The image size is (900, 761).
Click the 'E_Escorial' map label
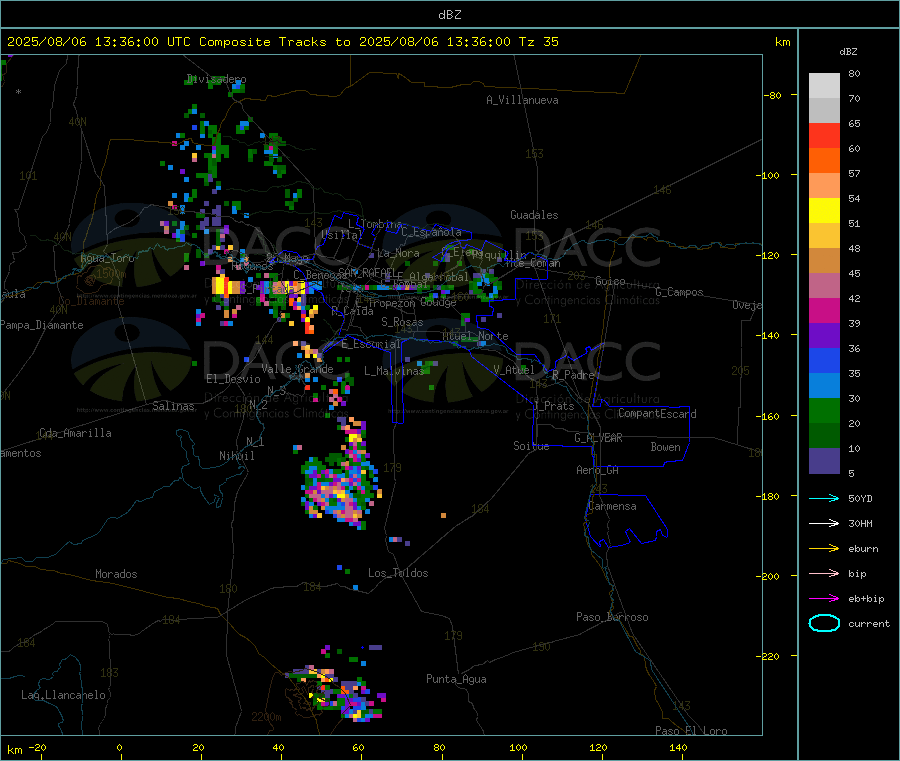[x=371, y=344]
